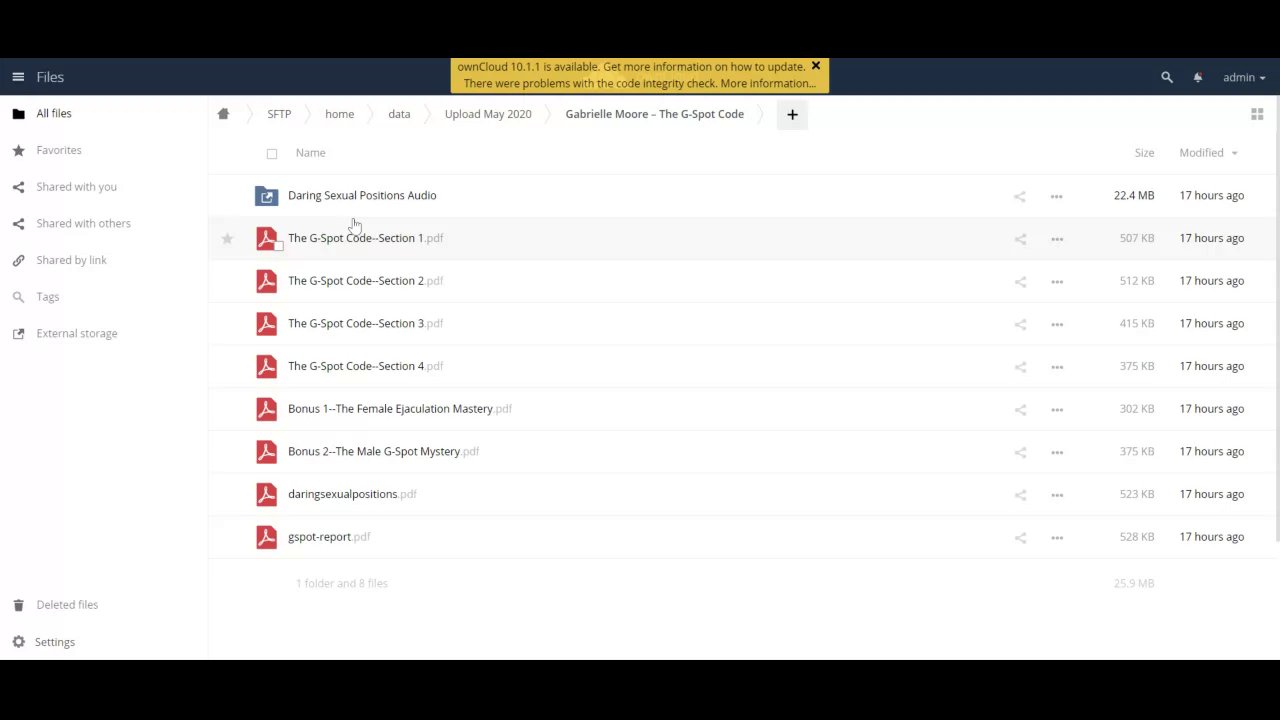Share Bonus 2 Male G-Spot Mystery file

pyautogui.click(x=1020, y=452)
